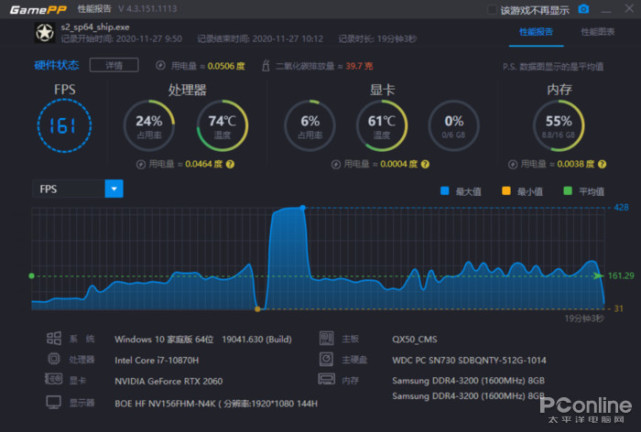Image resolution: width=641 pixels, height=432 pixels.
Task: Click the CPU 74℃ temperature gauge
Action: 222,126
